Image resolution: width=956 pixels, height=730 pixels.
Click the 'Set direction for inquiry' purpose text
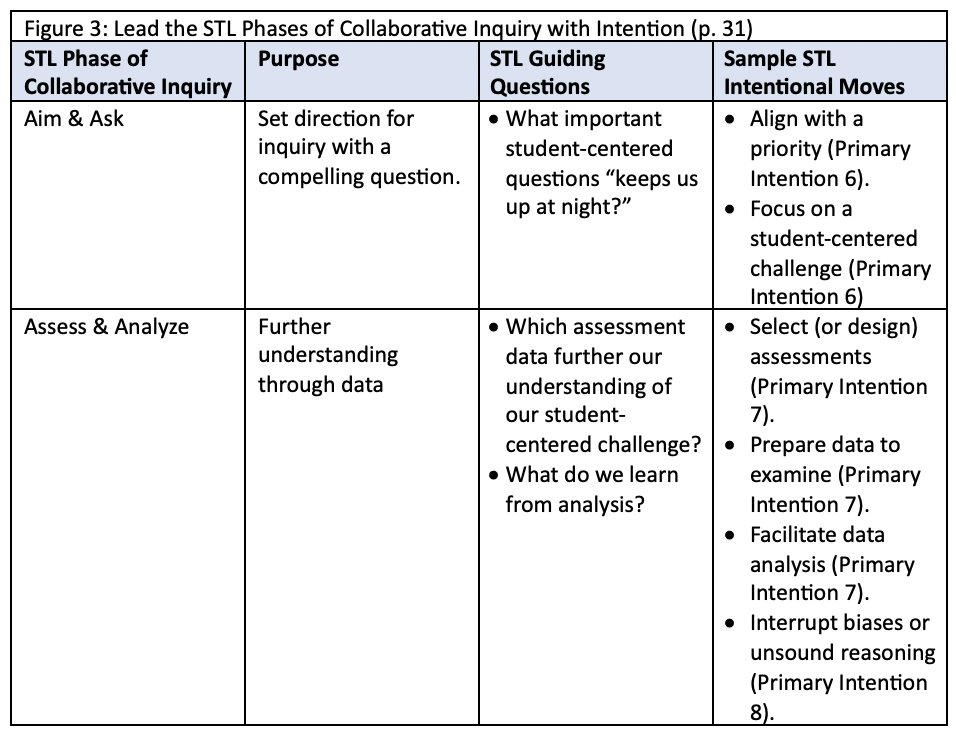[359, 148]
